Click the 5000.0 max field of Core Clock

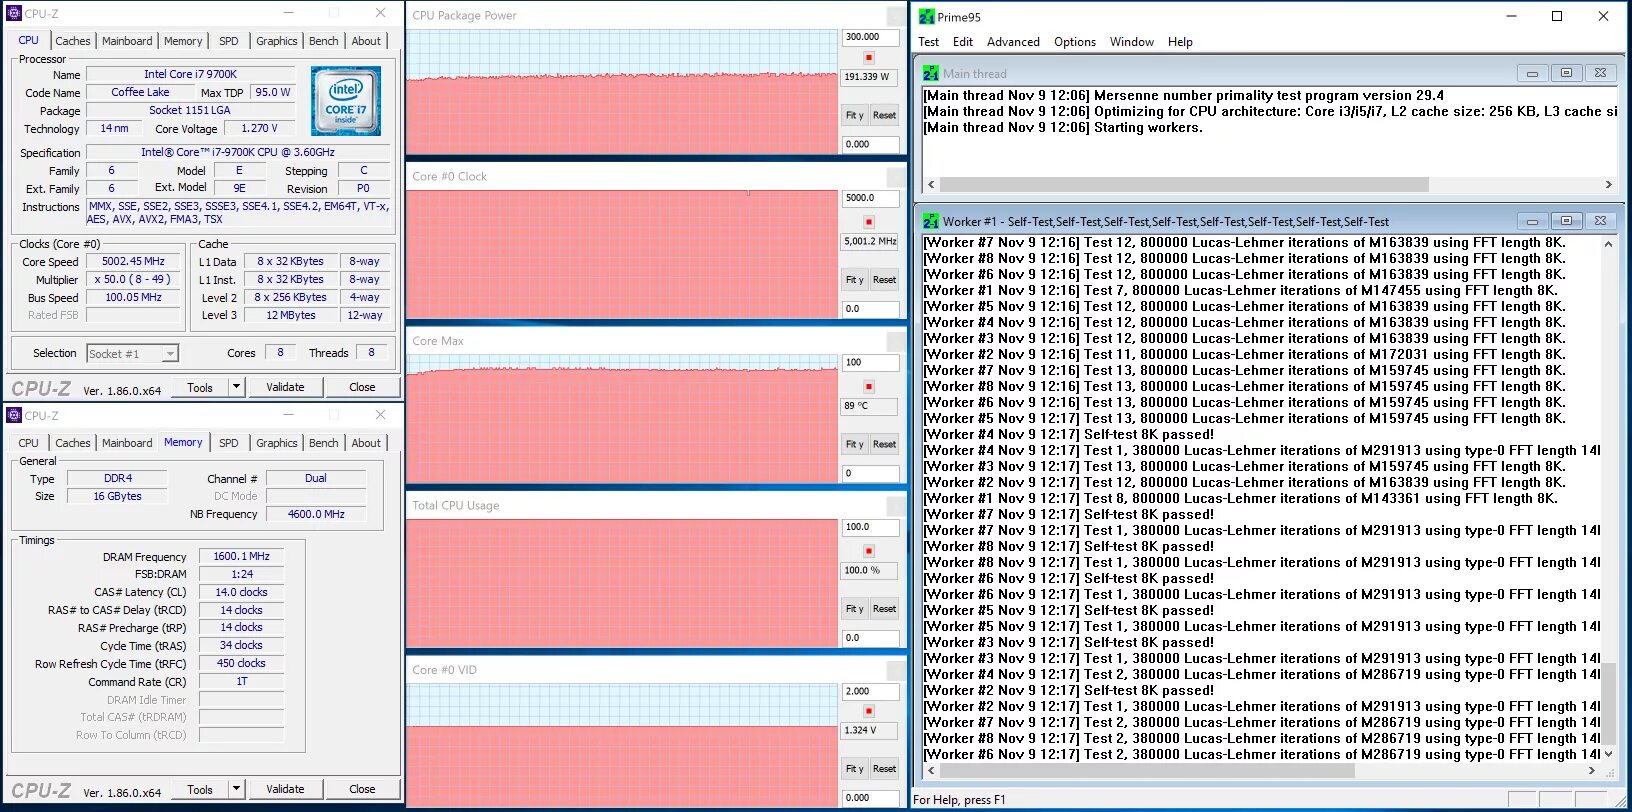(871, 198)
